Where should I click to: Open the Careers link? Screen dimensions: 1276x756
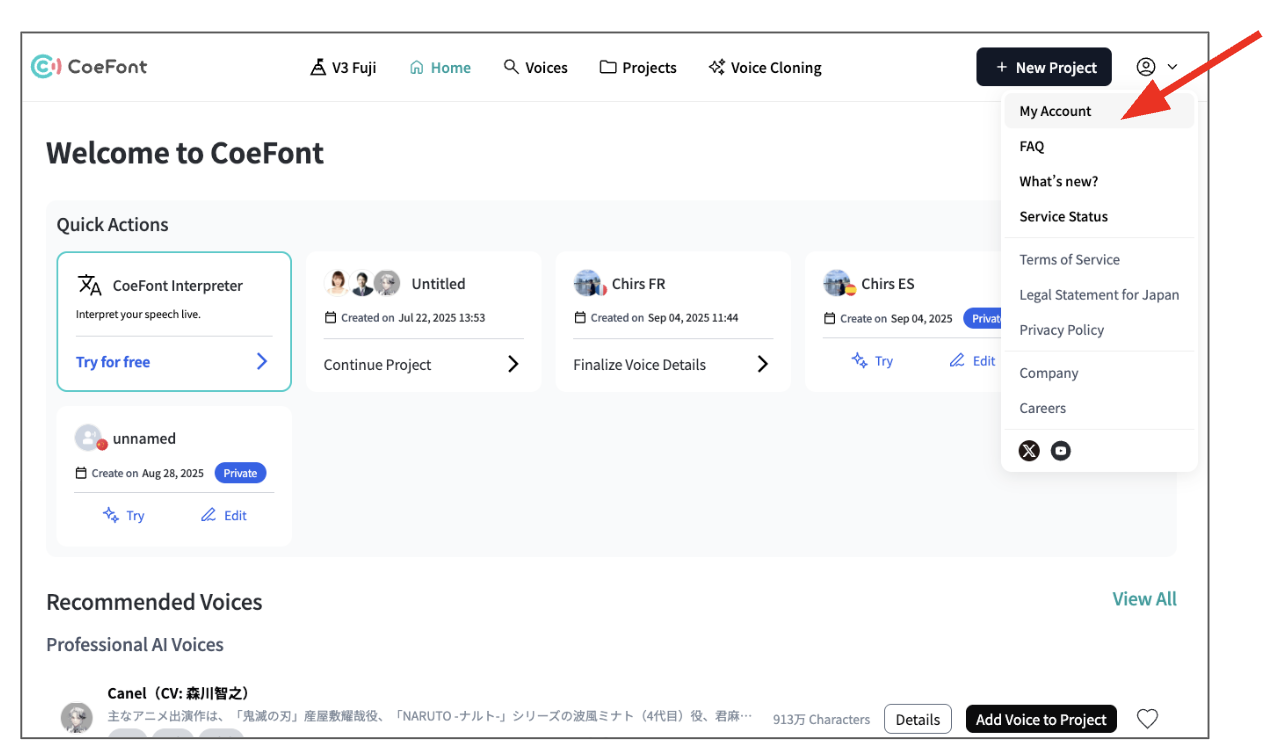(1042, 408)
